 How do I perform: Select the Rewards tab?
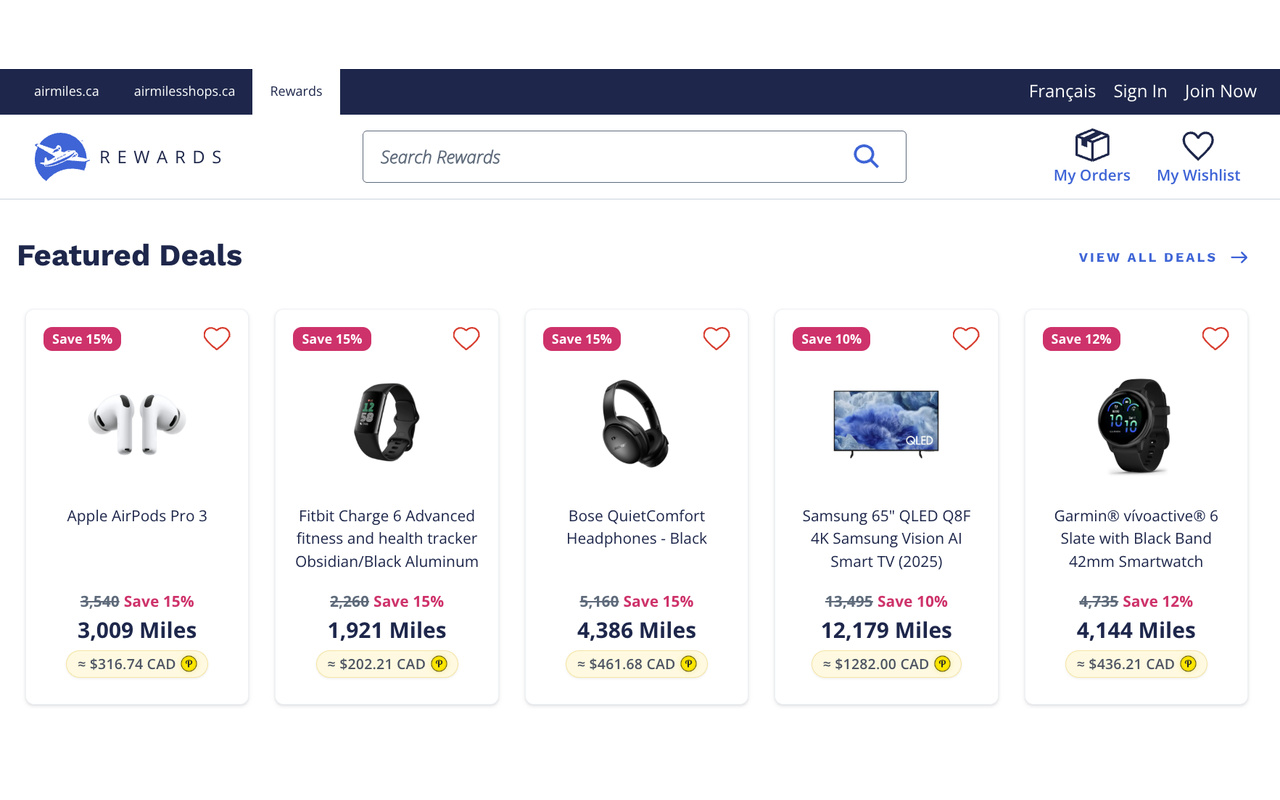point(296,91)
